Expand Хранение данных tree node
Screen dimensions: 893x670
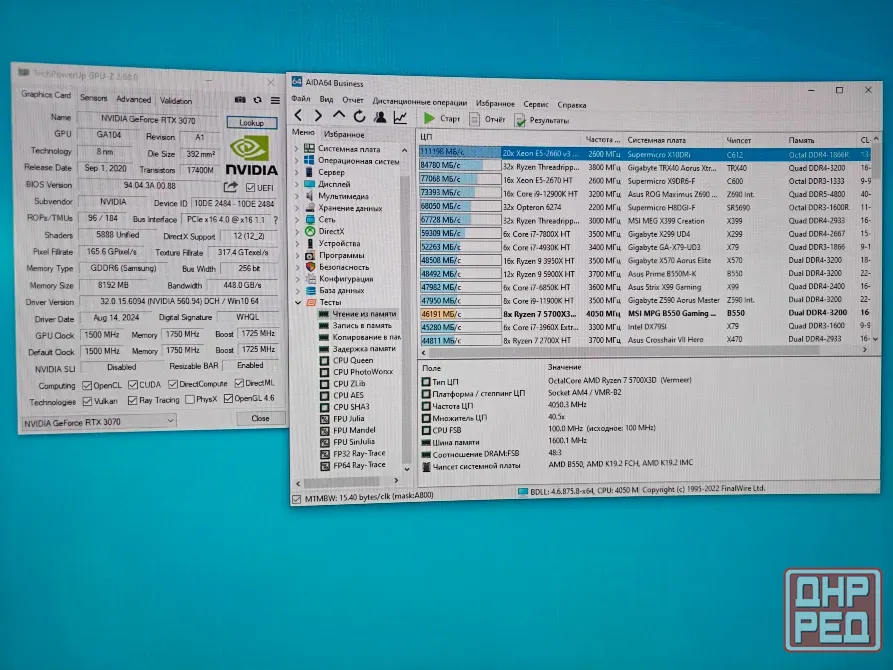[297, 208]
